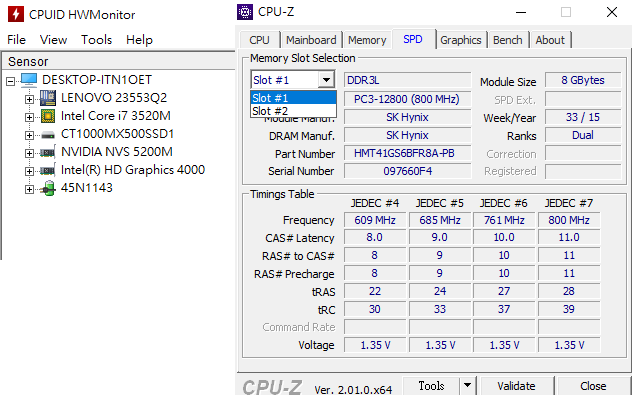Click the DDR3L memory type field

[x=407, y=80]
